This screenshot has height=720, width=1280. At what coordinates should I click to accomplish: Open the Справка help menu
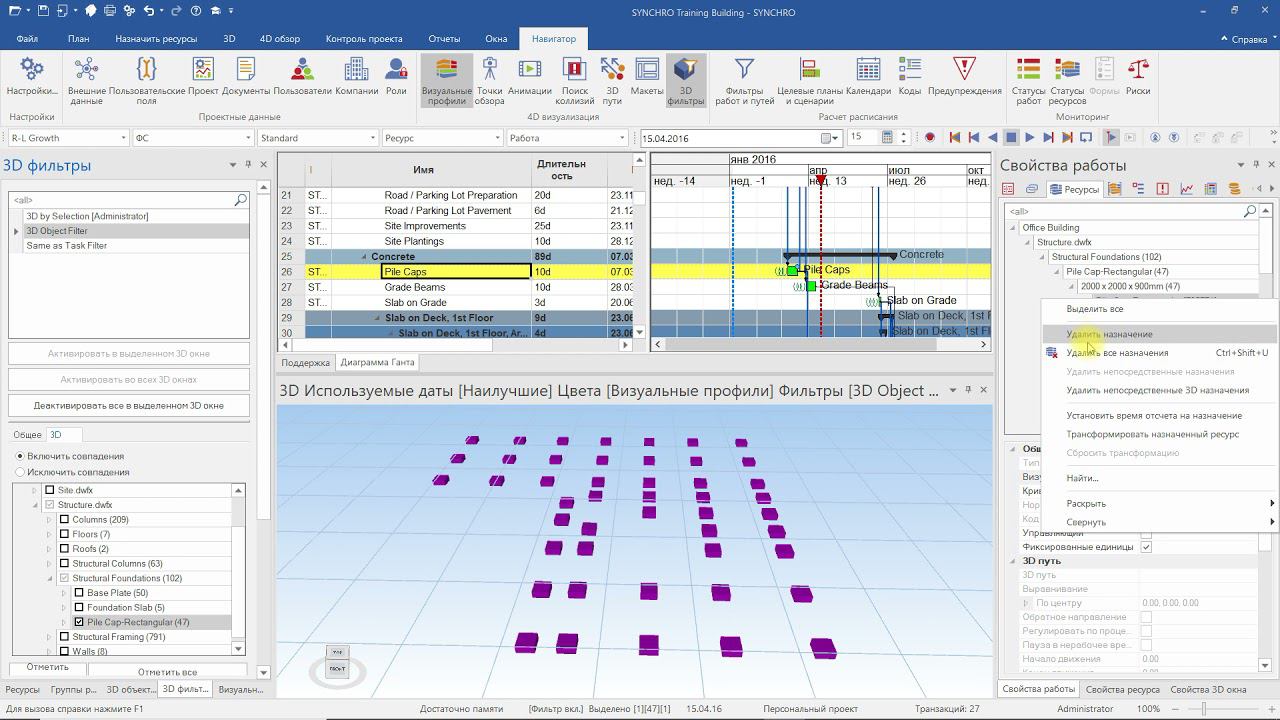coord(1249,39)
